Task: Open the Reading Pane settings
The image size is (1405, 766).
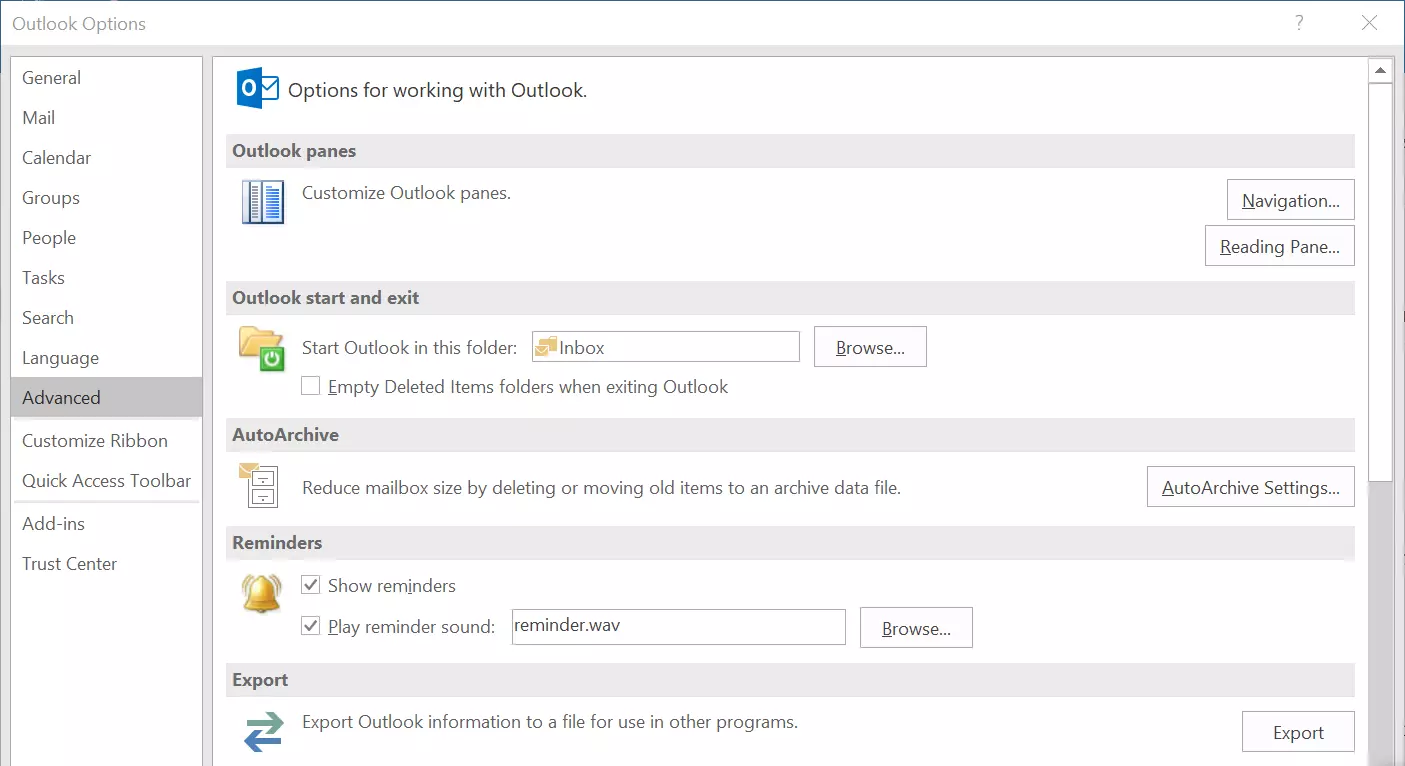Action: click(x=1279, y=246)
